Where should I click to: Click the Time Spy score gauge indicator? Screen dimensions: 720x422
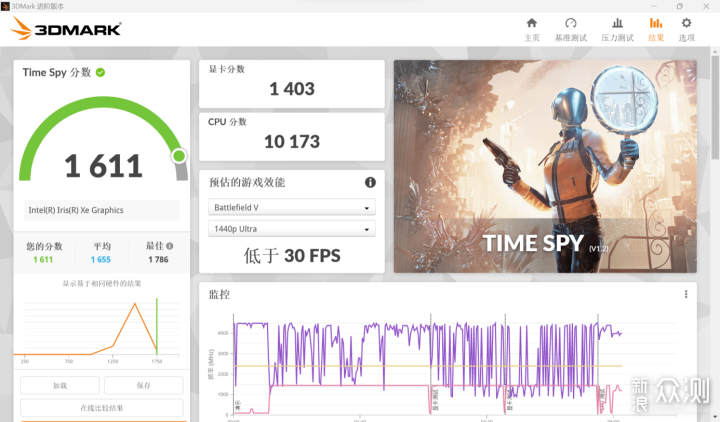tap(179, 156)
